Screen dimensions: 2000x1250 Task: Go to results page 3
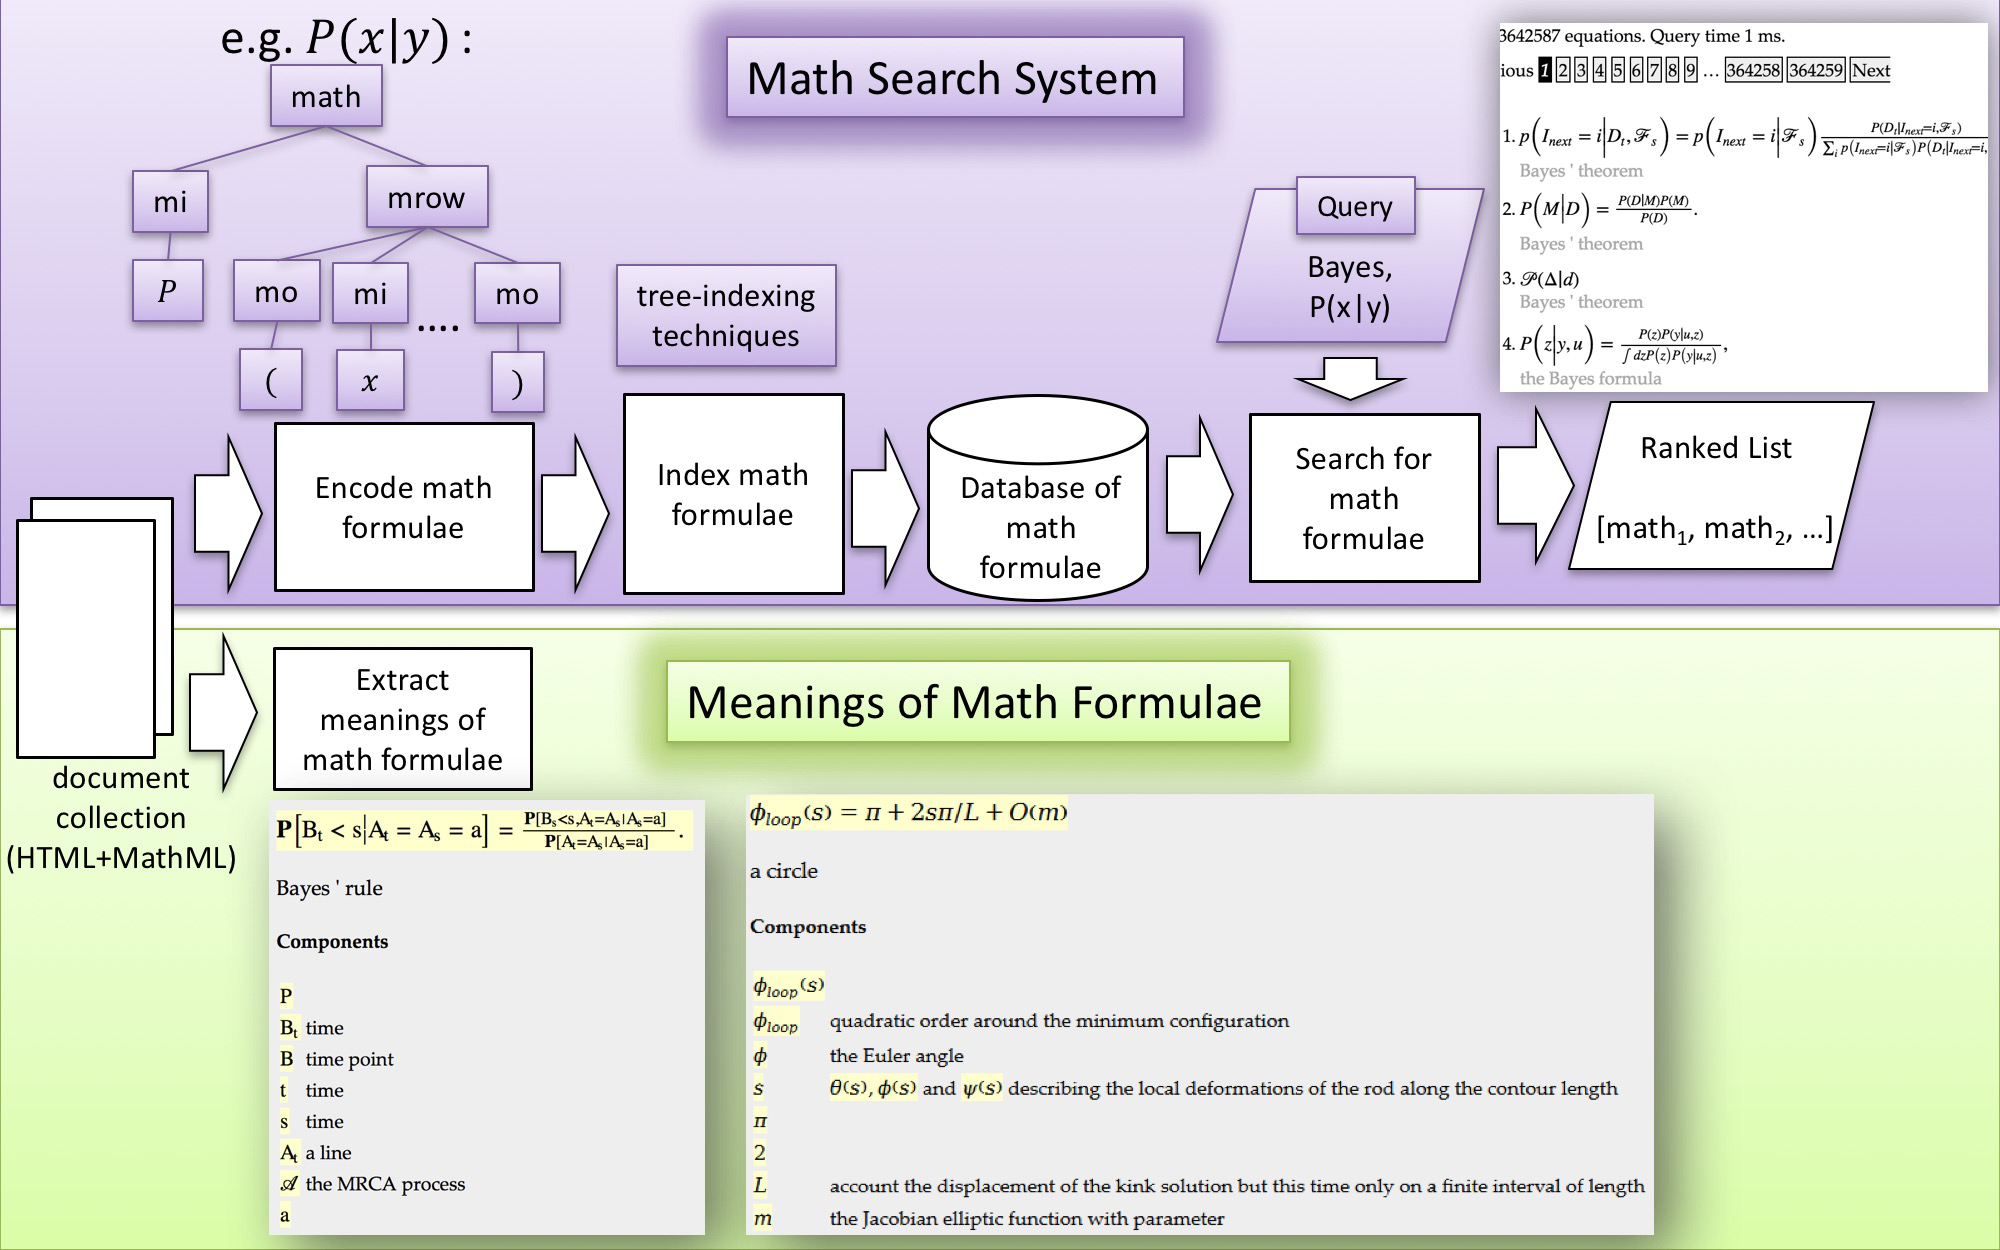pyautogui.click(x=1580, y=70)
